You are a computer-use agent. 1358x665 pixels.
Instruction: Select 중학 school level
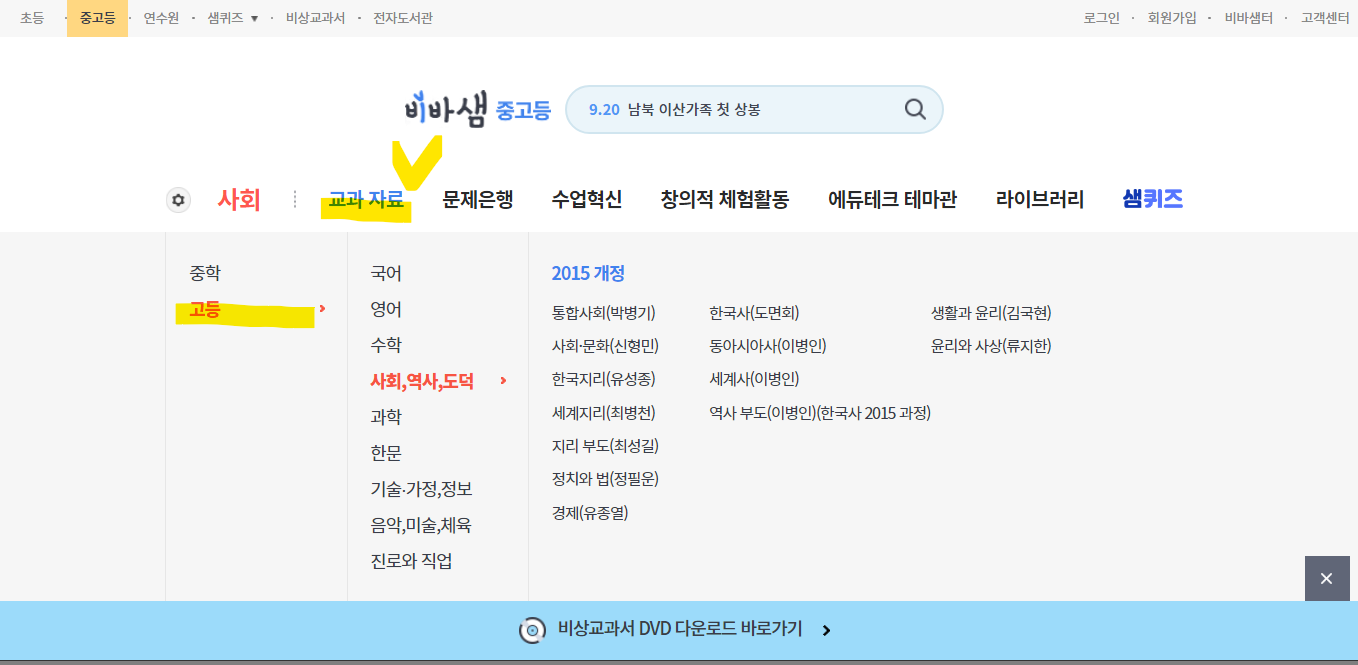tap(205, 273)
